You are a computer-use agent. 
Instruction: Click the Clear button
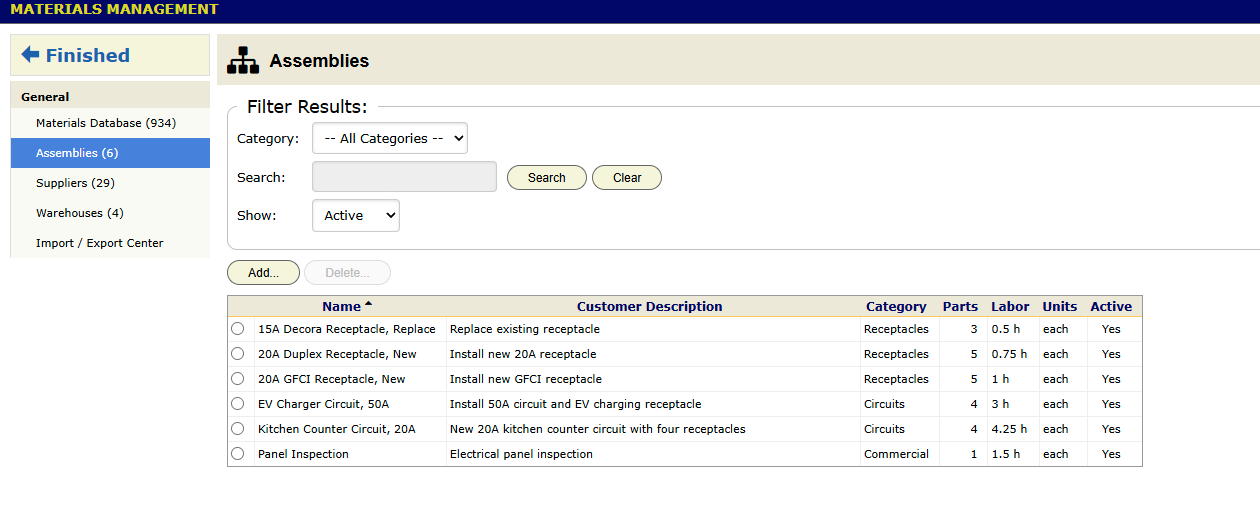[627, 178]
